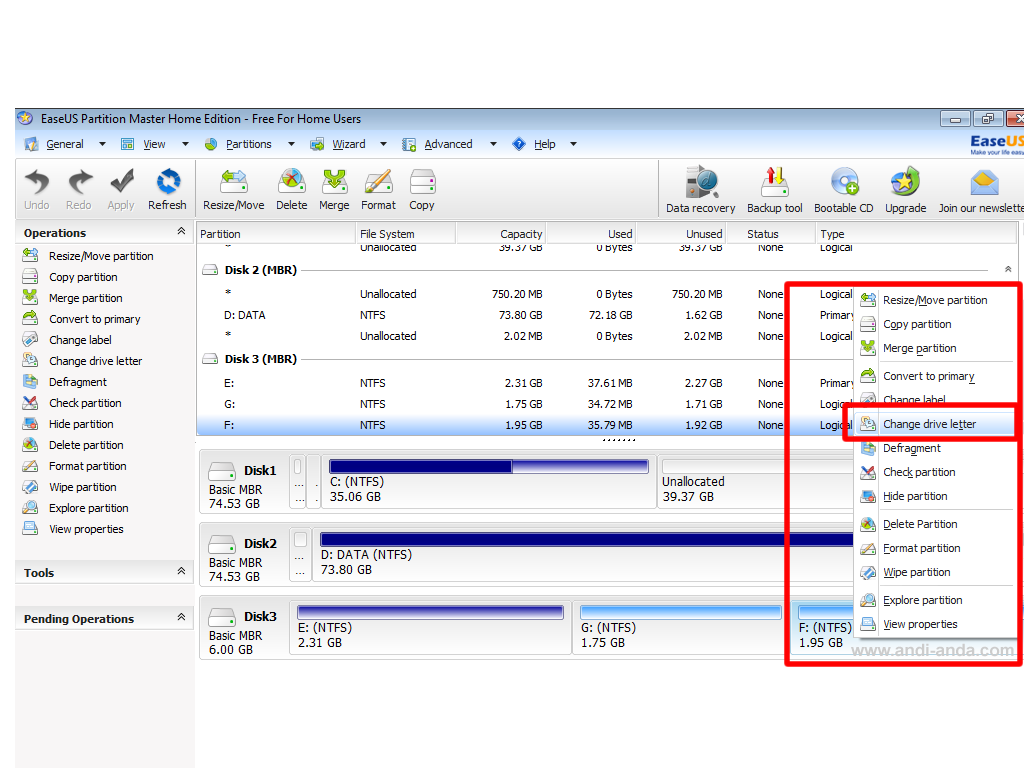Open the Partitions menu dropdown arrow
This screenshot has height=768, width=1024.
pyautogui.click(x=291, y=144)
